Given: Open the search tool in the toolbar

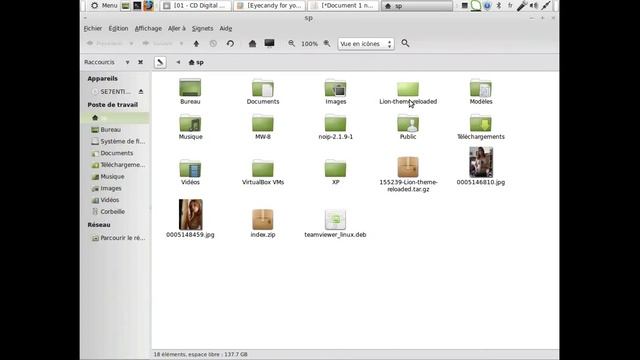Looking at the screenshot, I should coord(405,43).
